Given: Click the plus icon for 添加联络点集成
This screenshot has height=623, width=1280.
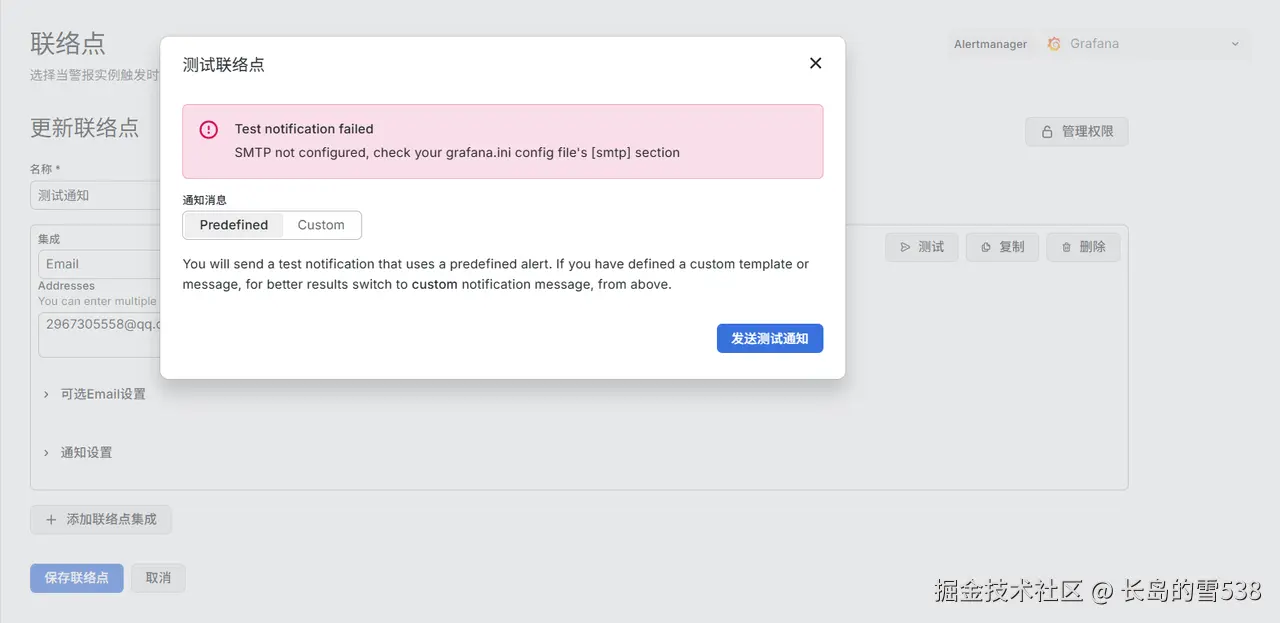Looking at the screenshot, I should (x=51, y=520).
